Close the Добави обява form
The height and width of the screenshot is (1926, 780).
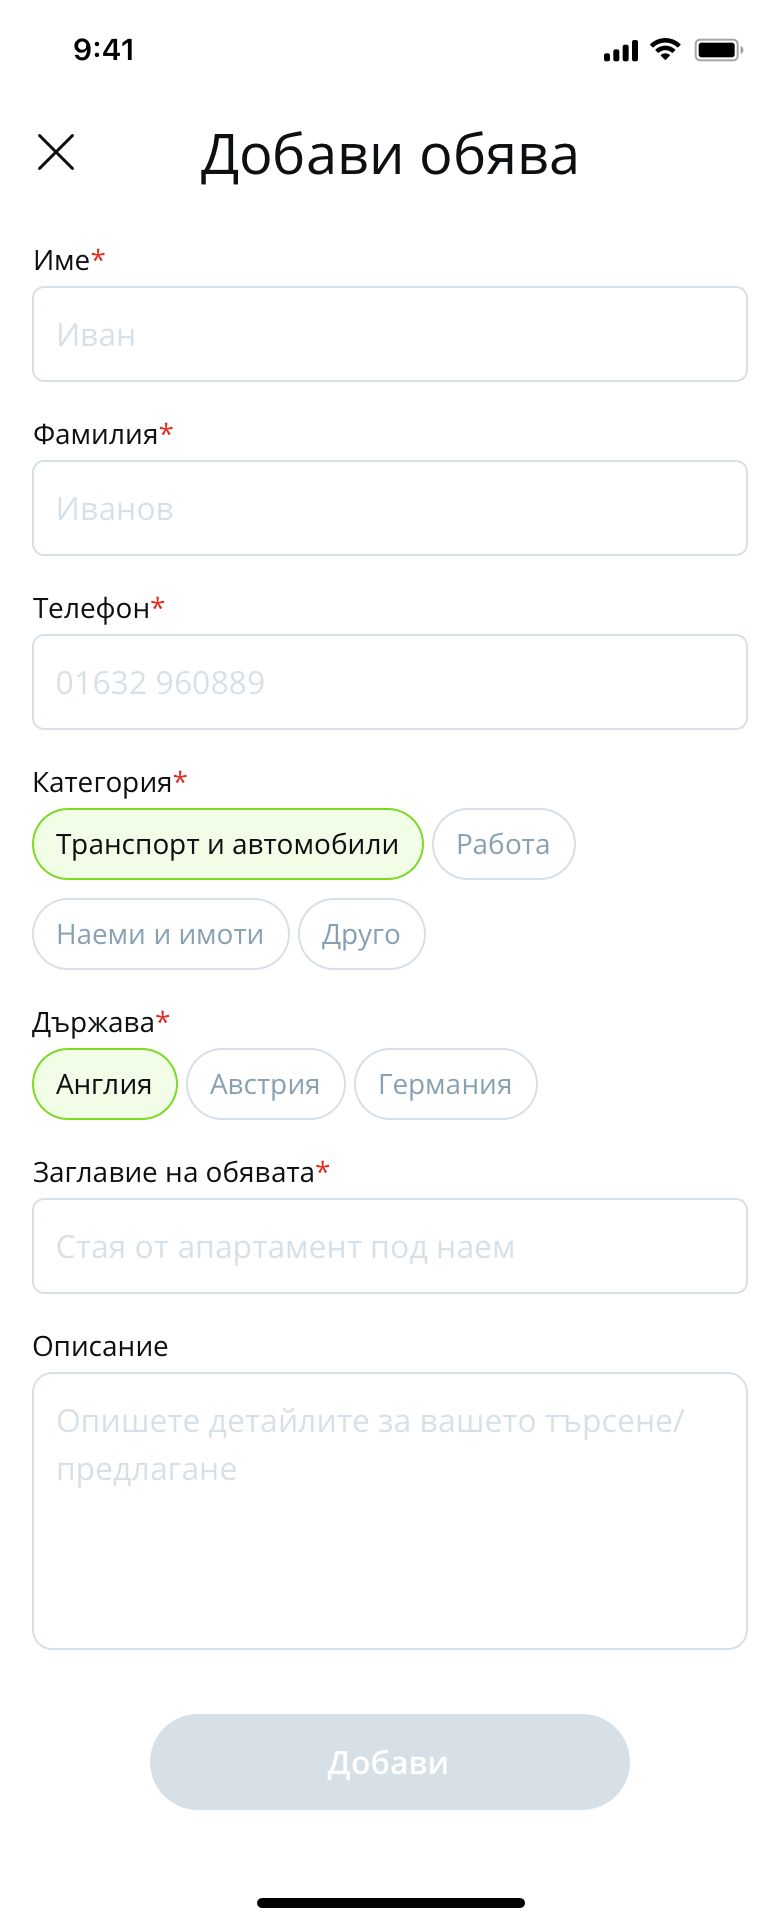coord(56,153)
